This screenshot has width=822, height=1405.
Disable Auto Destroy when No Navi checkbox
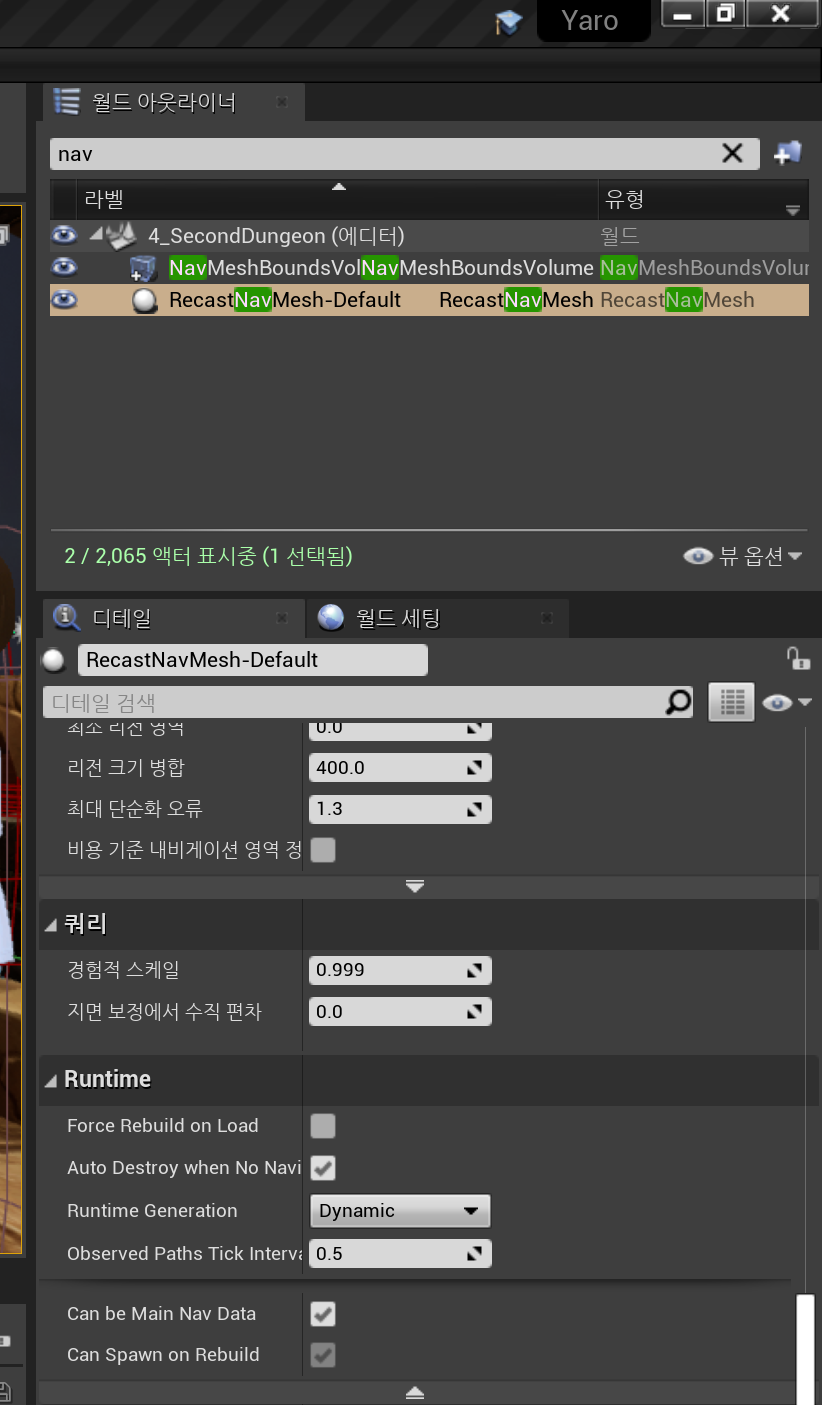tap(322, 1168)
